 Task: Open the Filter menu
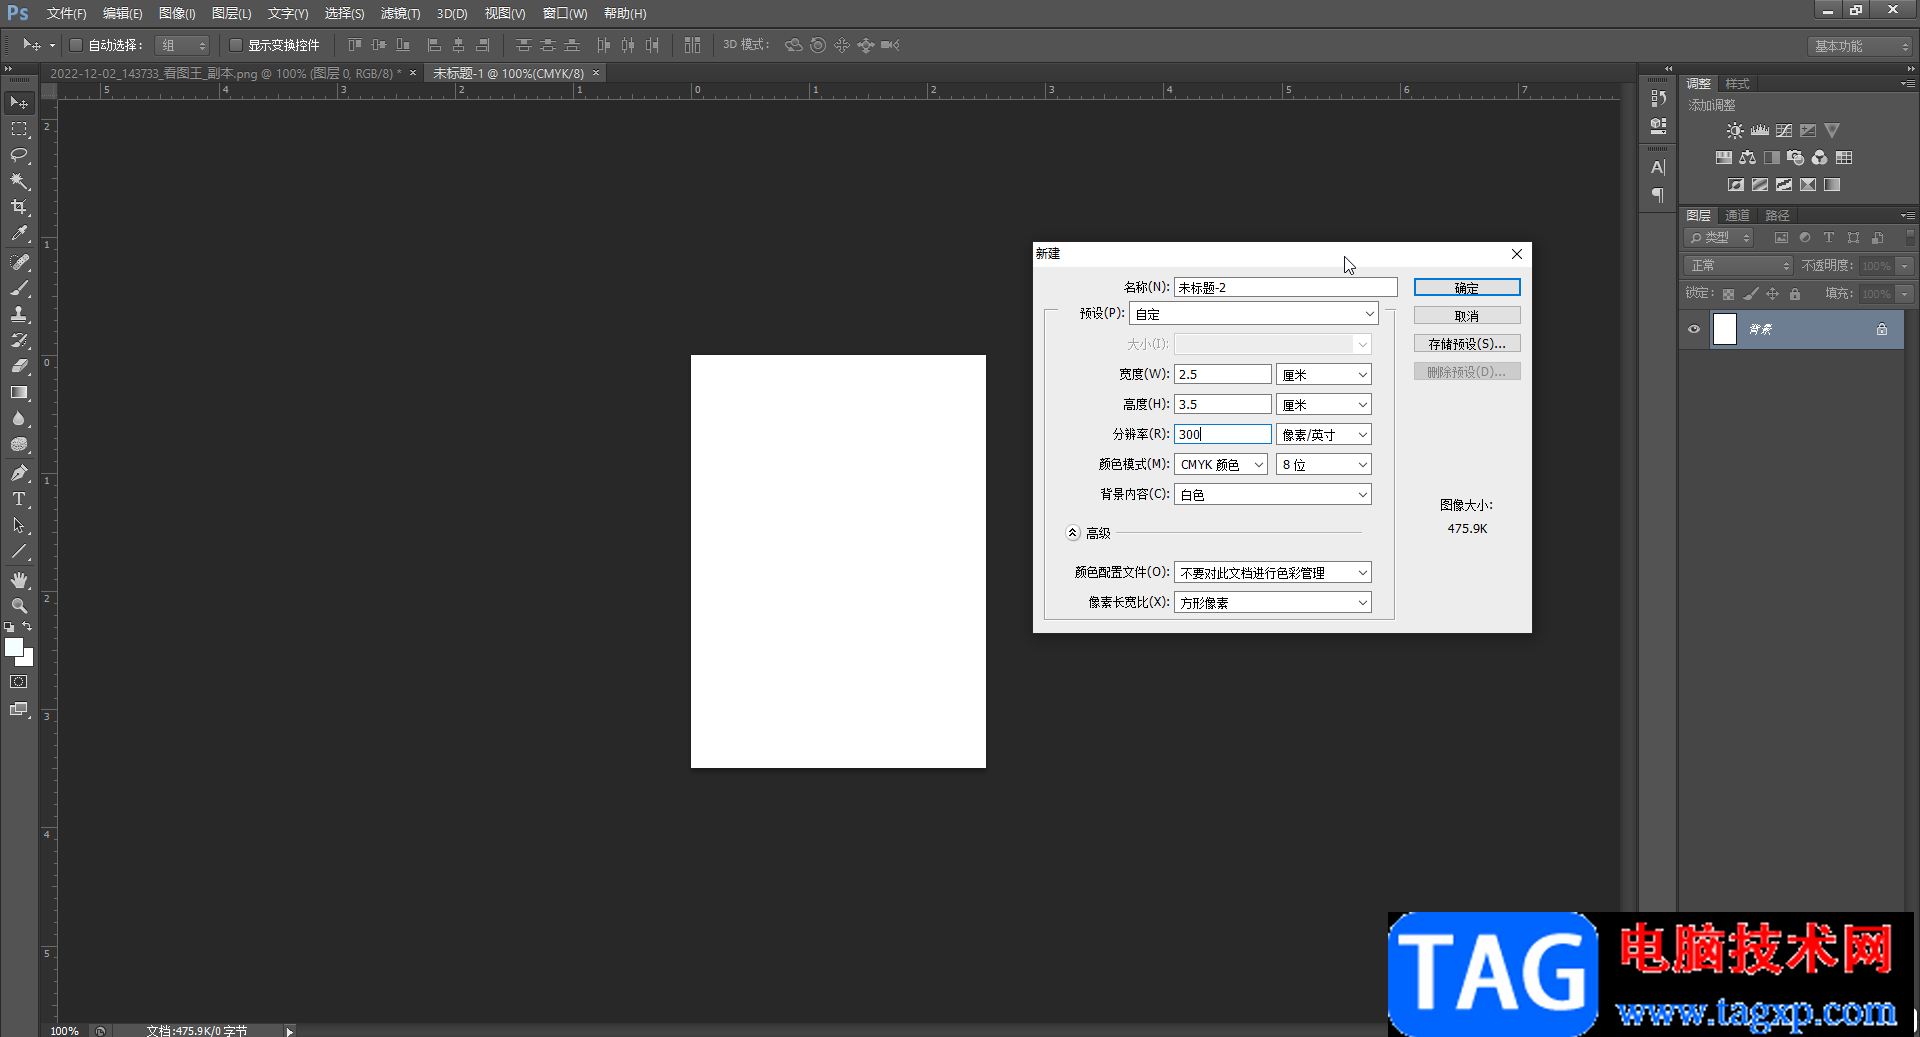[x=400, y=14]
